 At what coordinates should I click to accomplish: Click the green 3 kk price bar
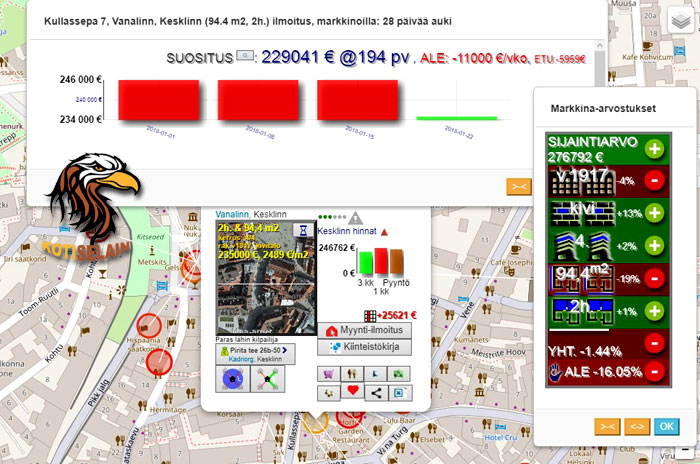(x=366, y=263)
